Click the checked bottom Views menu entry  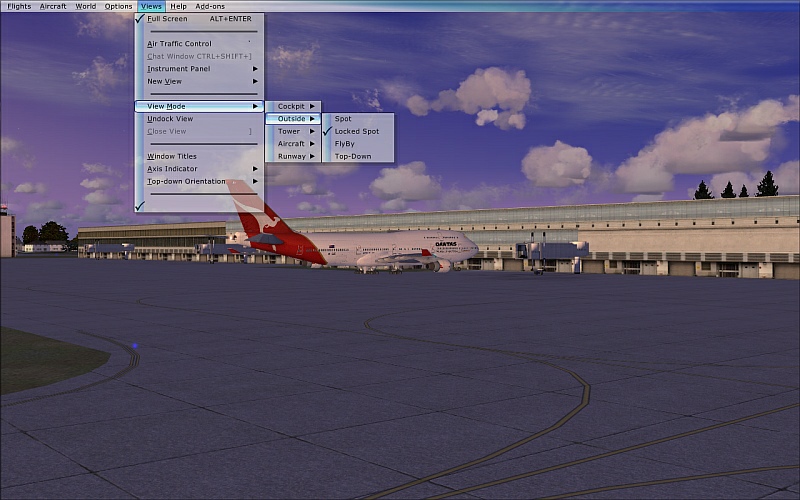click(199, 206)
